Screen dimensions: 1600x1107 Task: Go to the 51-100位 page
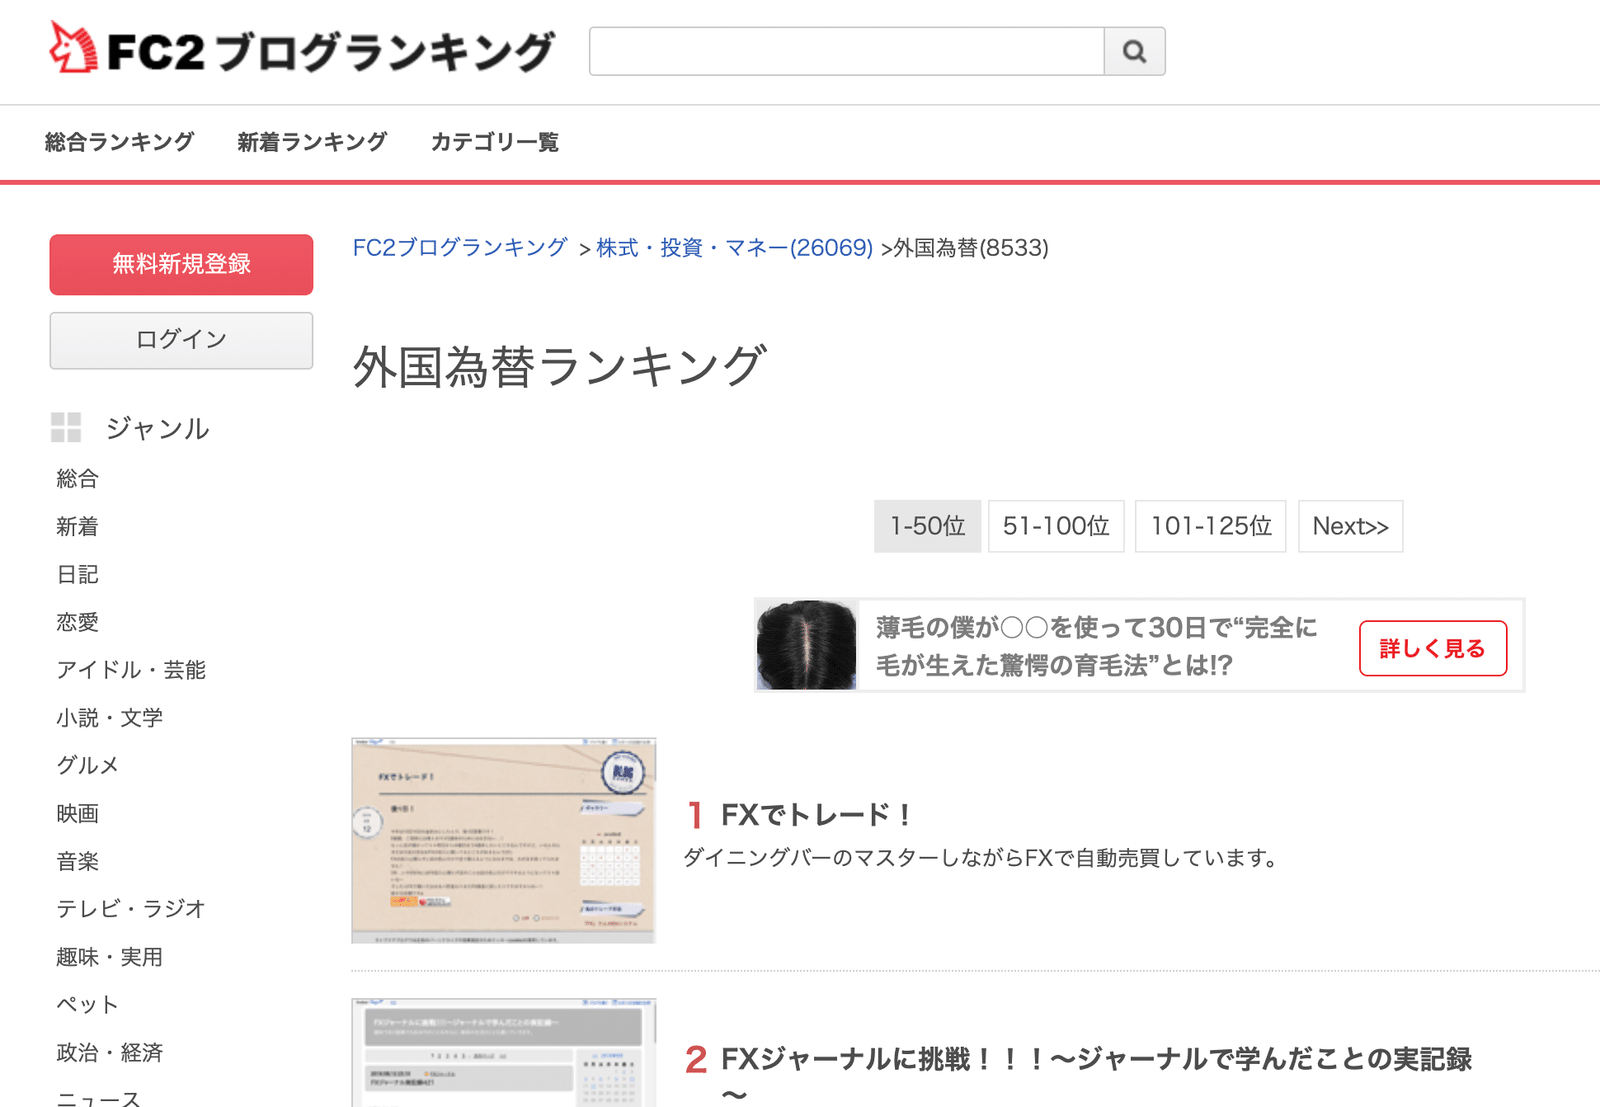[1056, 526]
